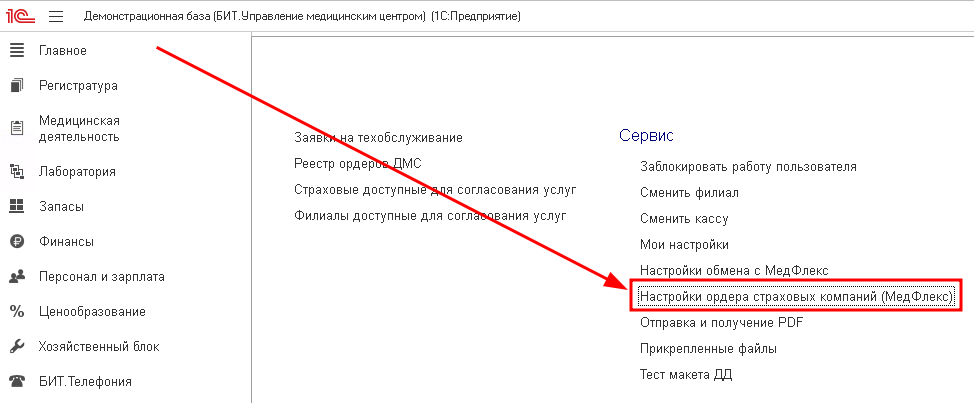Click Заблокировать работу пользователя
The width and height of the screenshot is (974, 403).
tap(748, 167)
